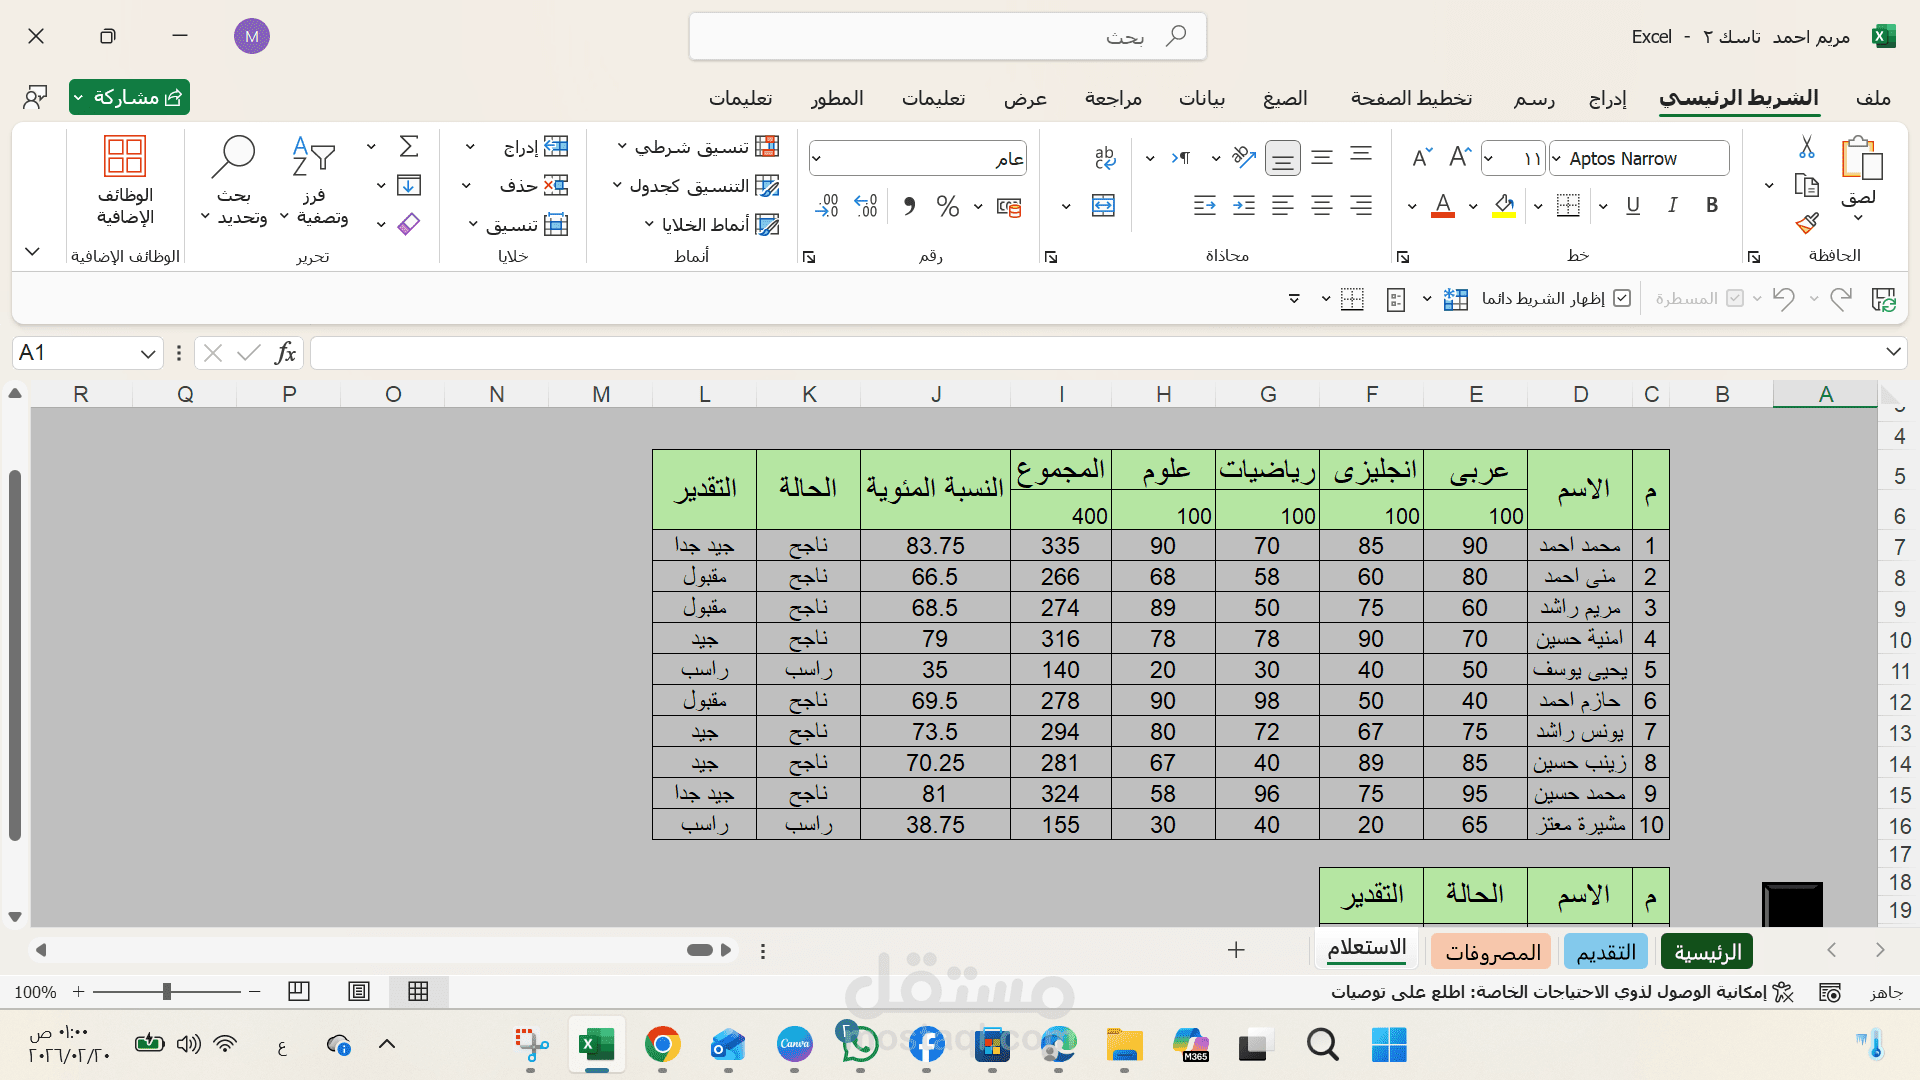Open the إدراج ribbon tab

[x=1607, y=98]
